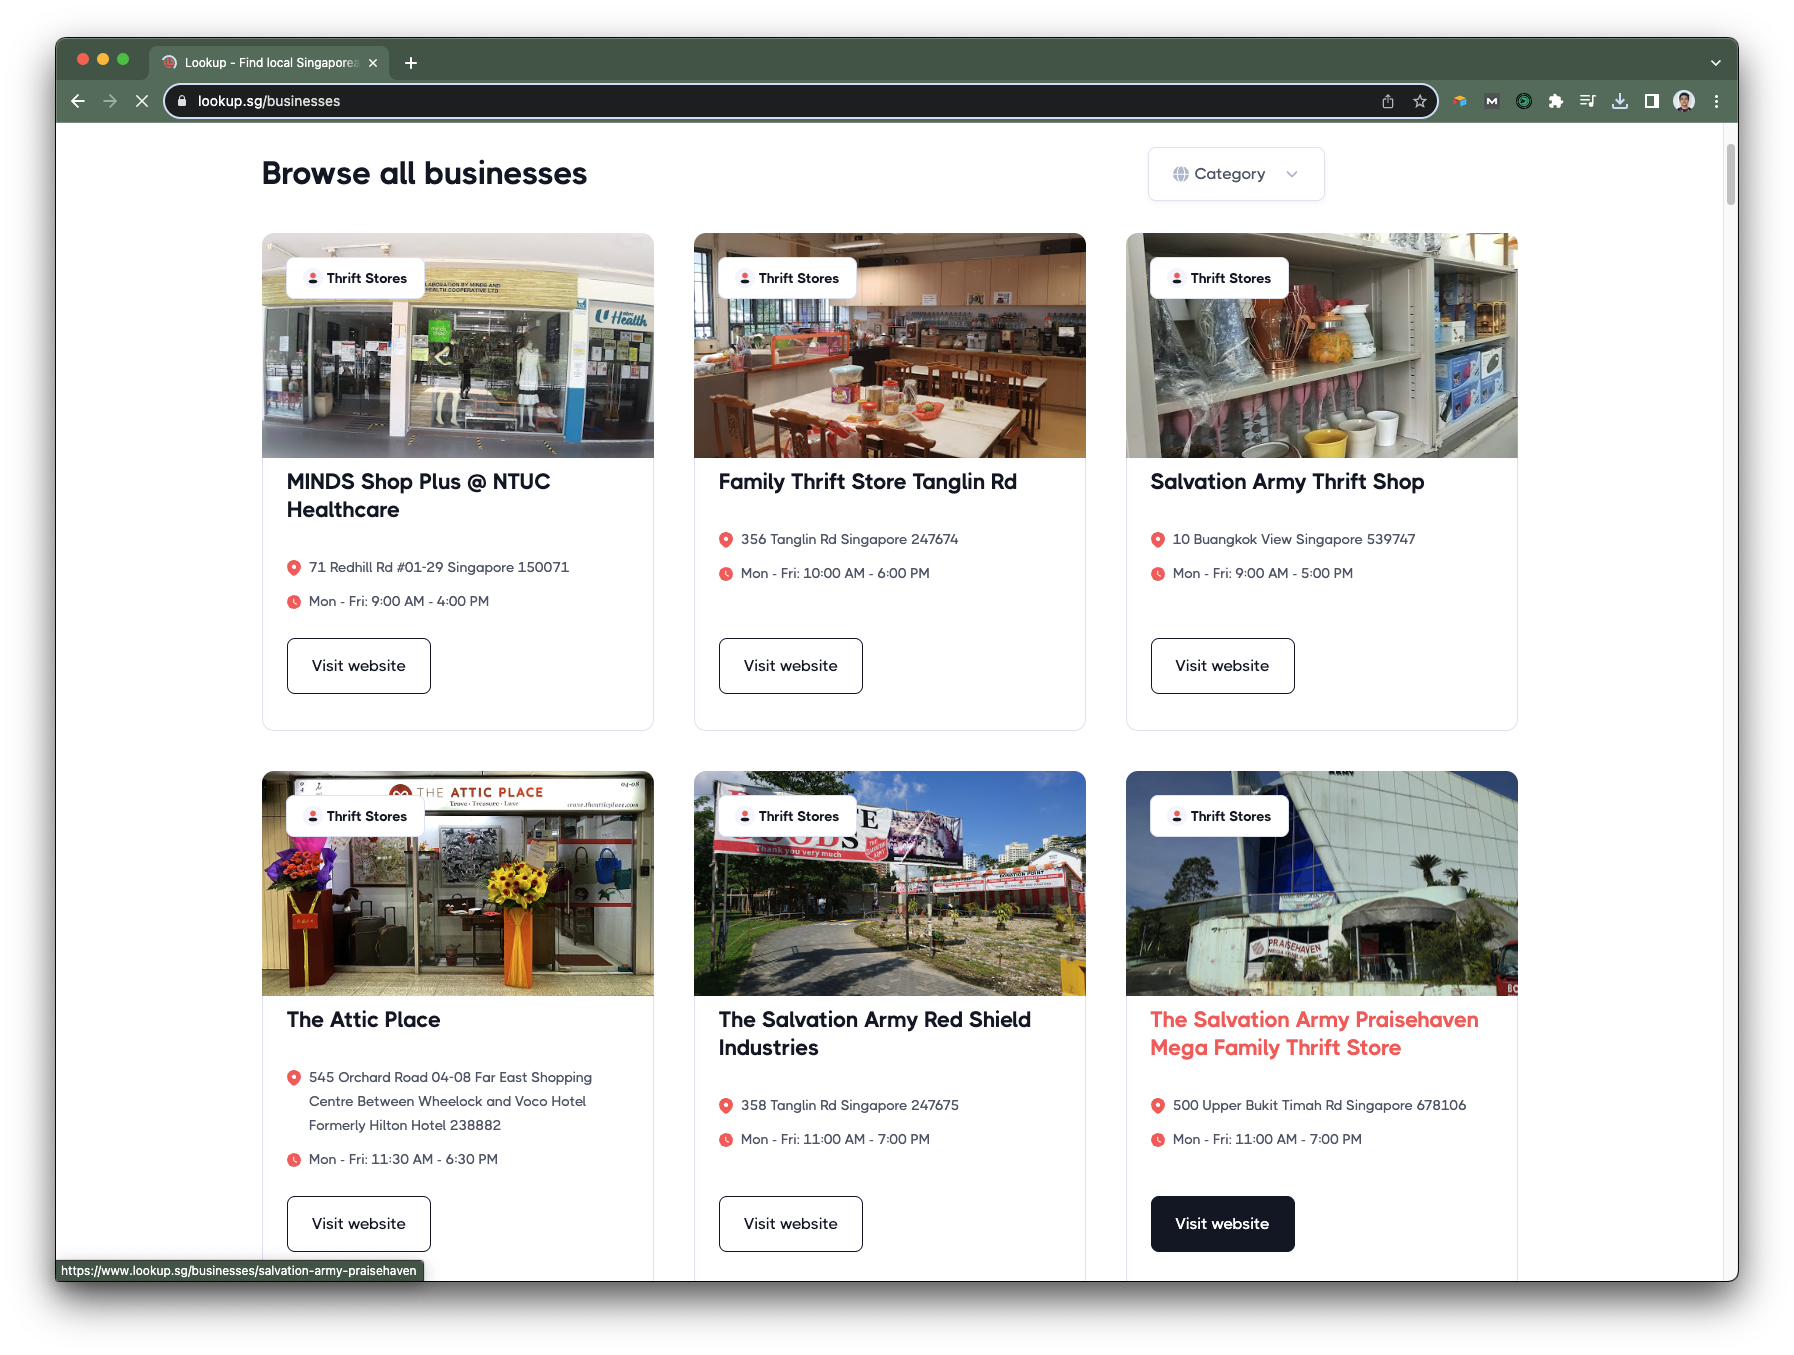This screenshot has width=1794, height=1355.
Task: Click hours Mon - Fri: 11:30 AM - 6:30 PM
Action: click(x=403, y=1160)
